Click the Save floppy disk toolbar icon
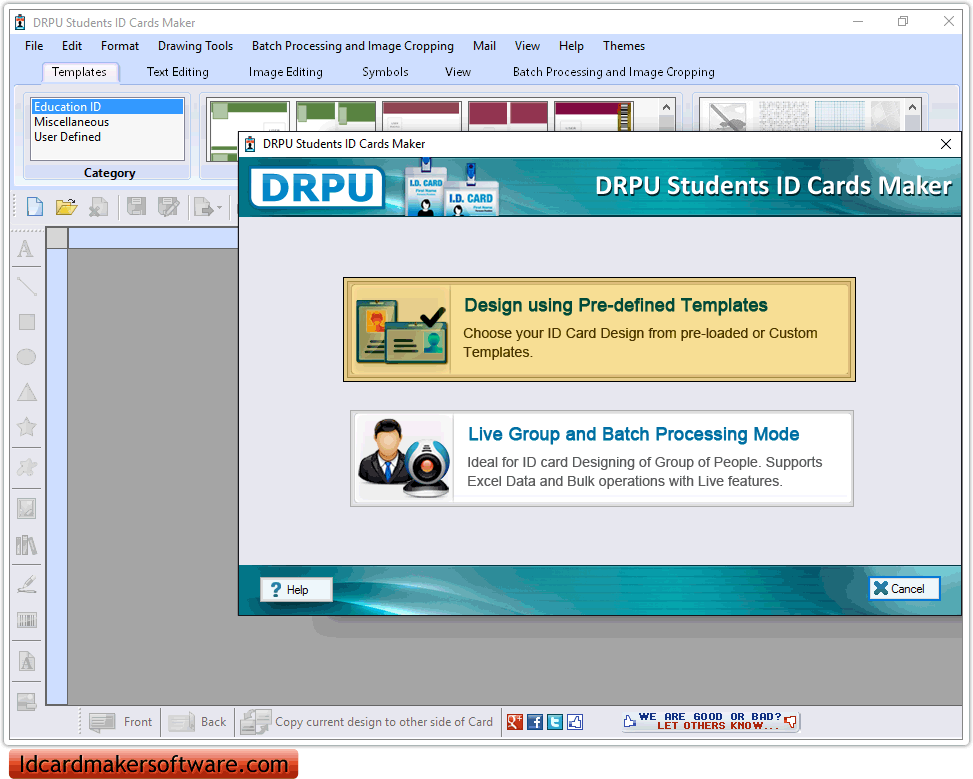Screen dimensions: 973x779 coord(137,207)
